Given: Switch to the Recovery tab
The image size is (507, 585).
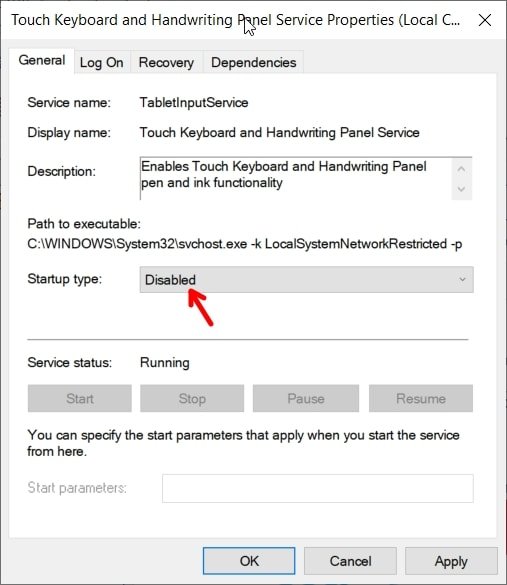Looking at the screenshot, I should click(166, 62).
